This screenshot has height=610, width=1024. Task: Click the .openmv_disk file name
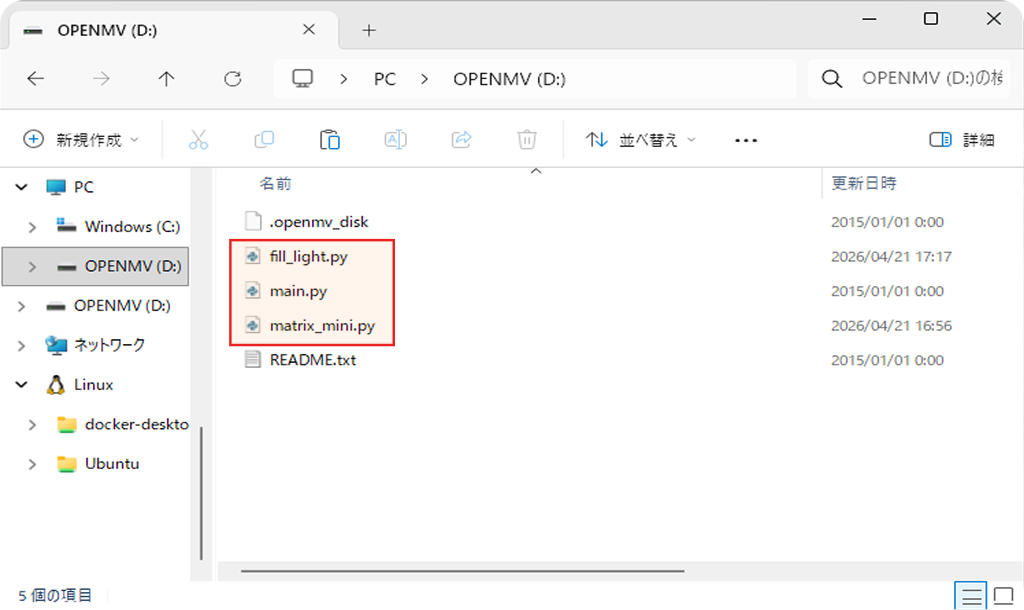[319, 222]
